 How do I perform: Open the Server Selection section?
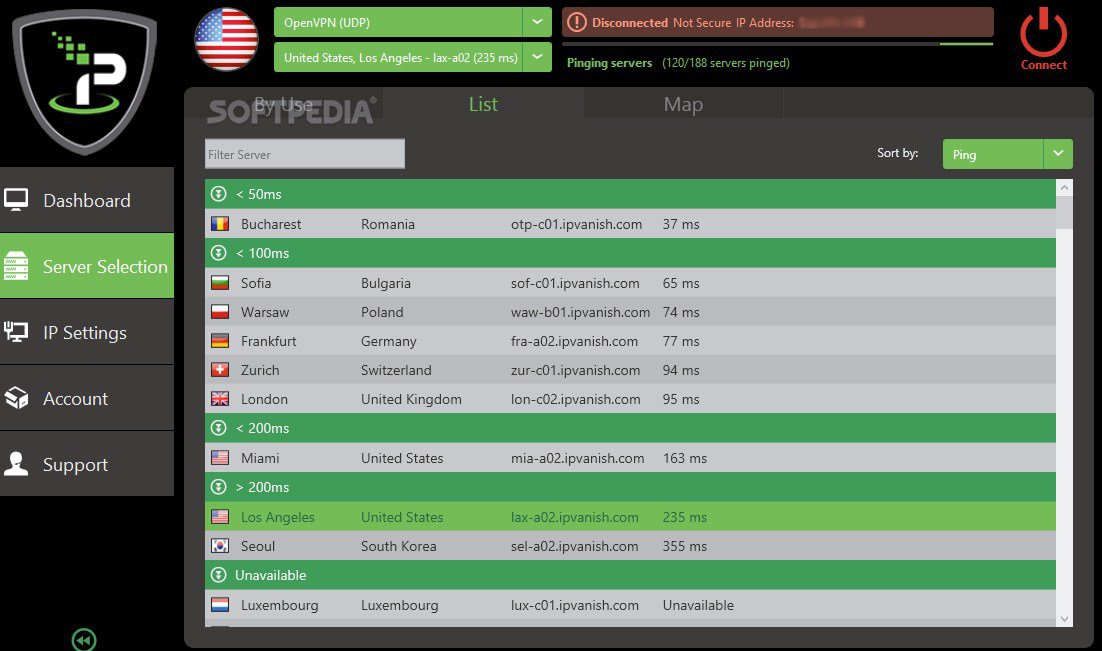86,266
